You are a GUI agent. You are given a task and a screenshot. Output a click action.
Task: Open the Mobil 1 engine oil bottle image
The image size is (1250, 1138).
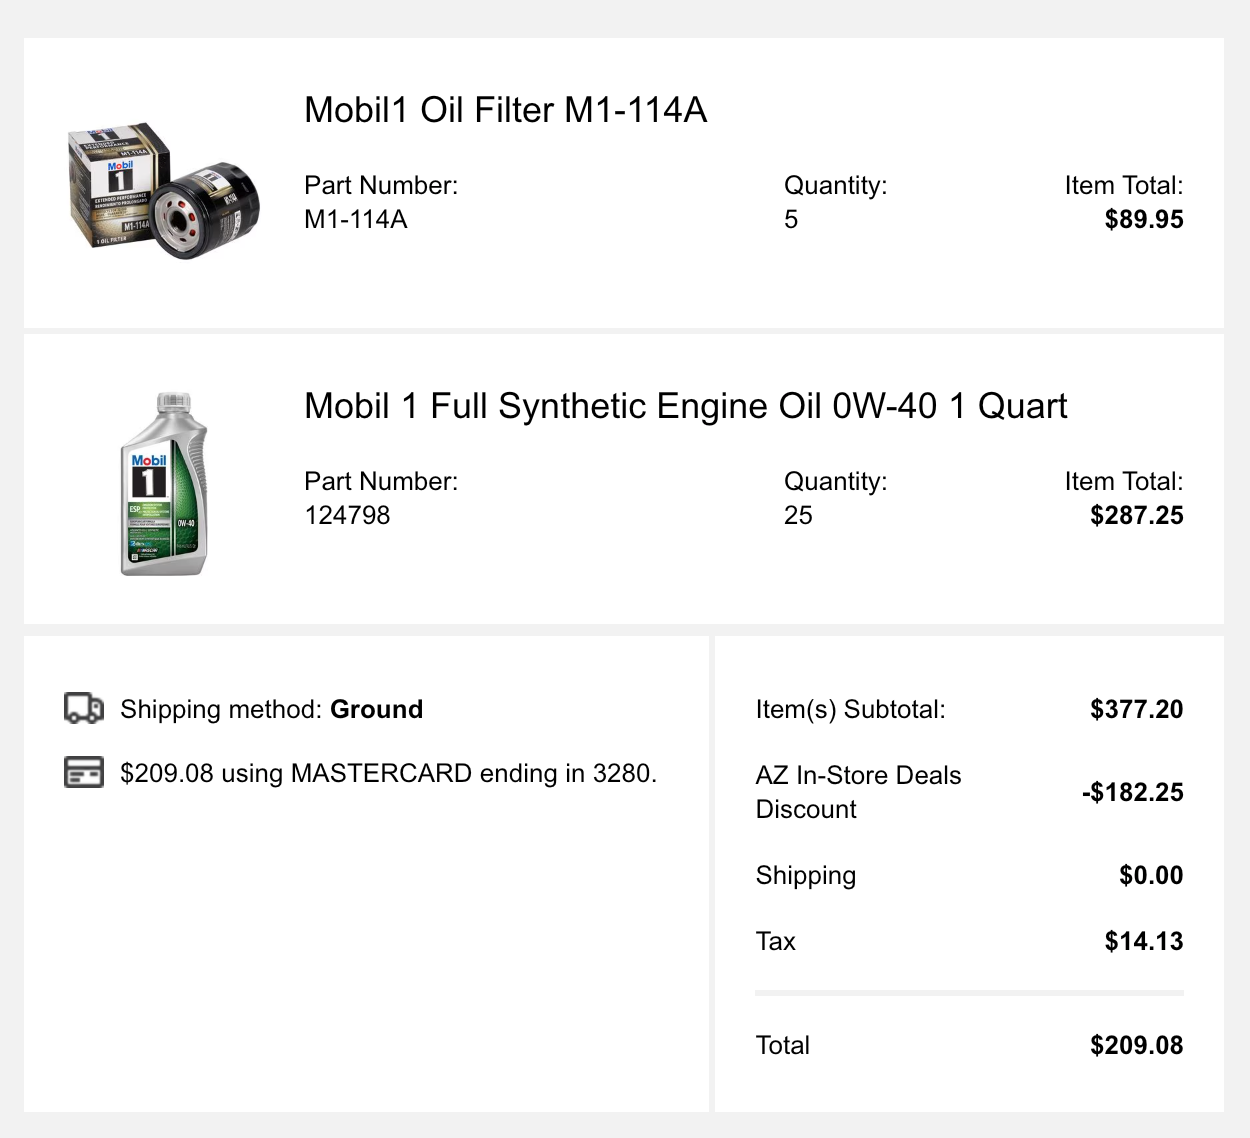164,484
